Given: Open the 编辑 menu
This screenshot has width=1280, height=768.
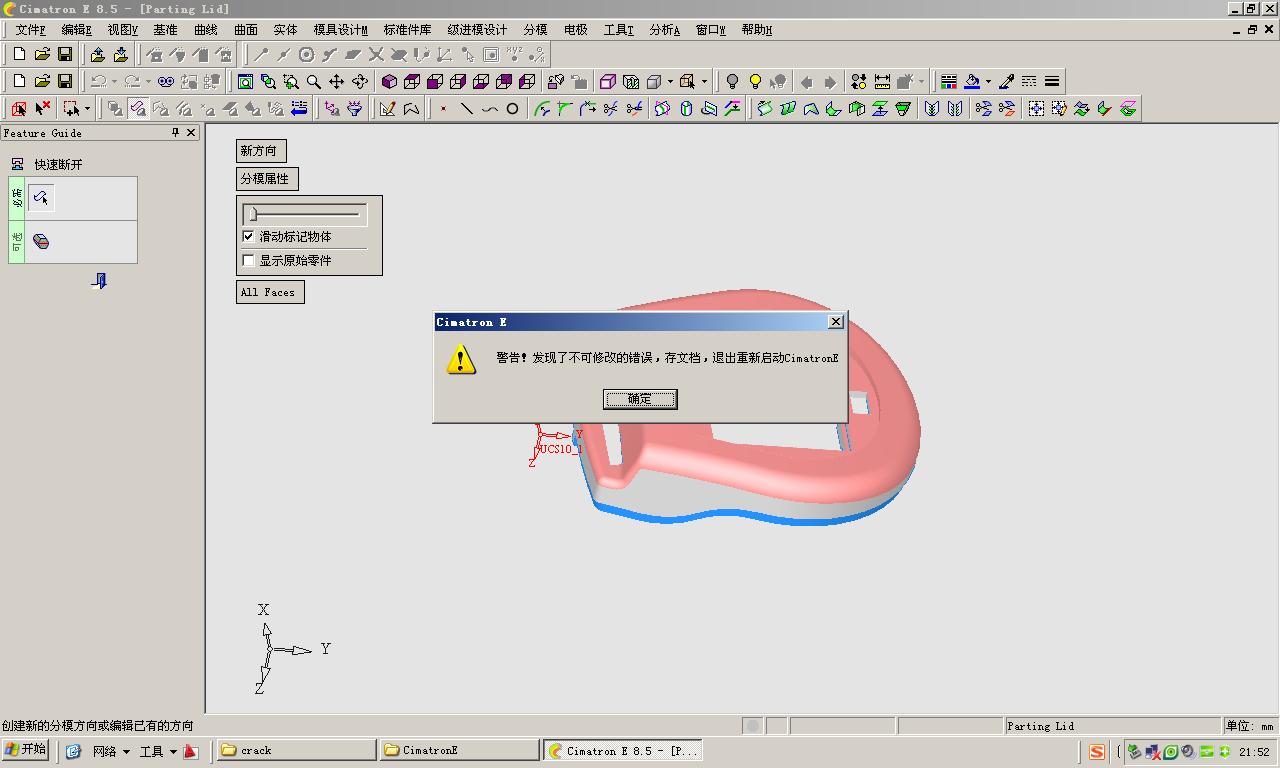Looking at the screenshot, I should [x=76, y=30].
